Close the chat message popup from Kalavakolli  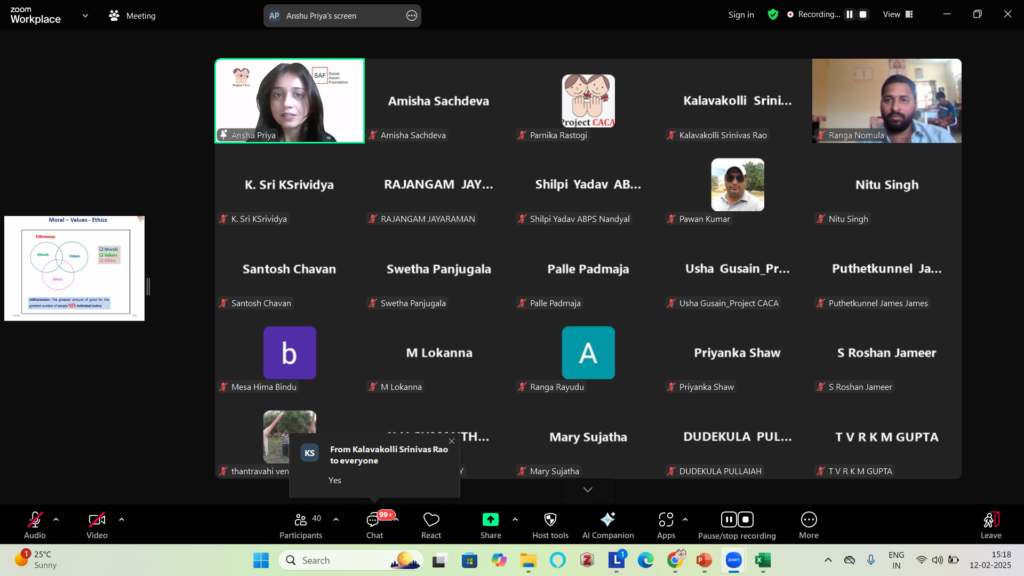[x=451, y=440]
